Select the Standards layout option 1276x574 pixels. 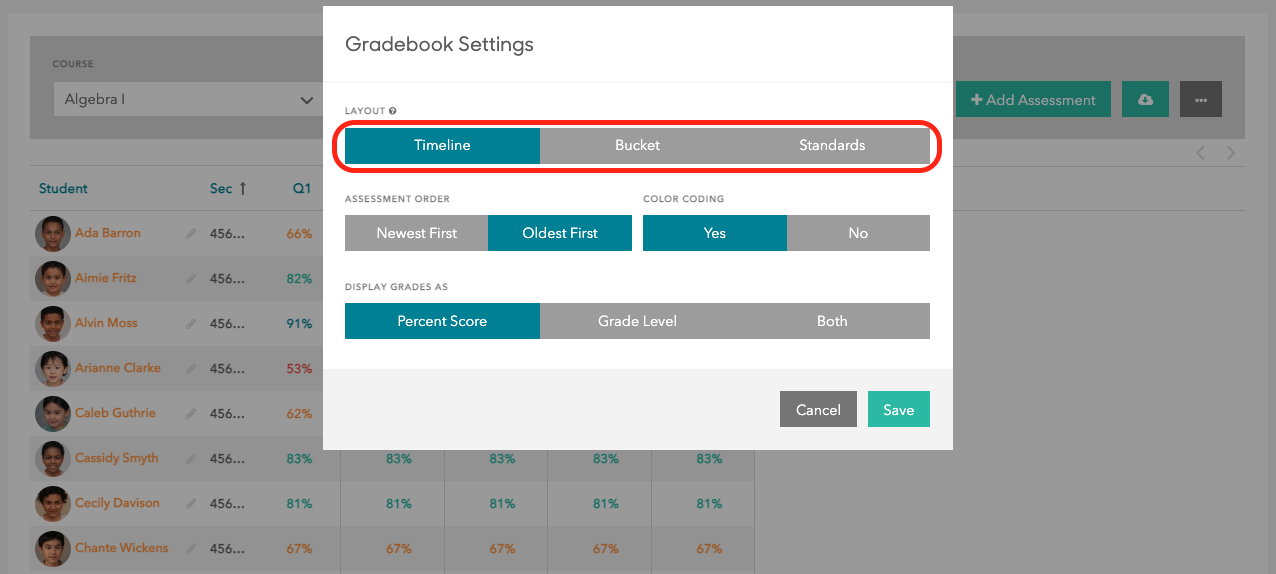832,145
